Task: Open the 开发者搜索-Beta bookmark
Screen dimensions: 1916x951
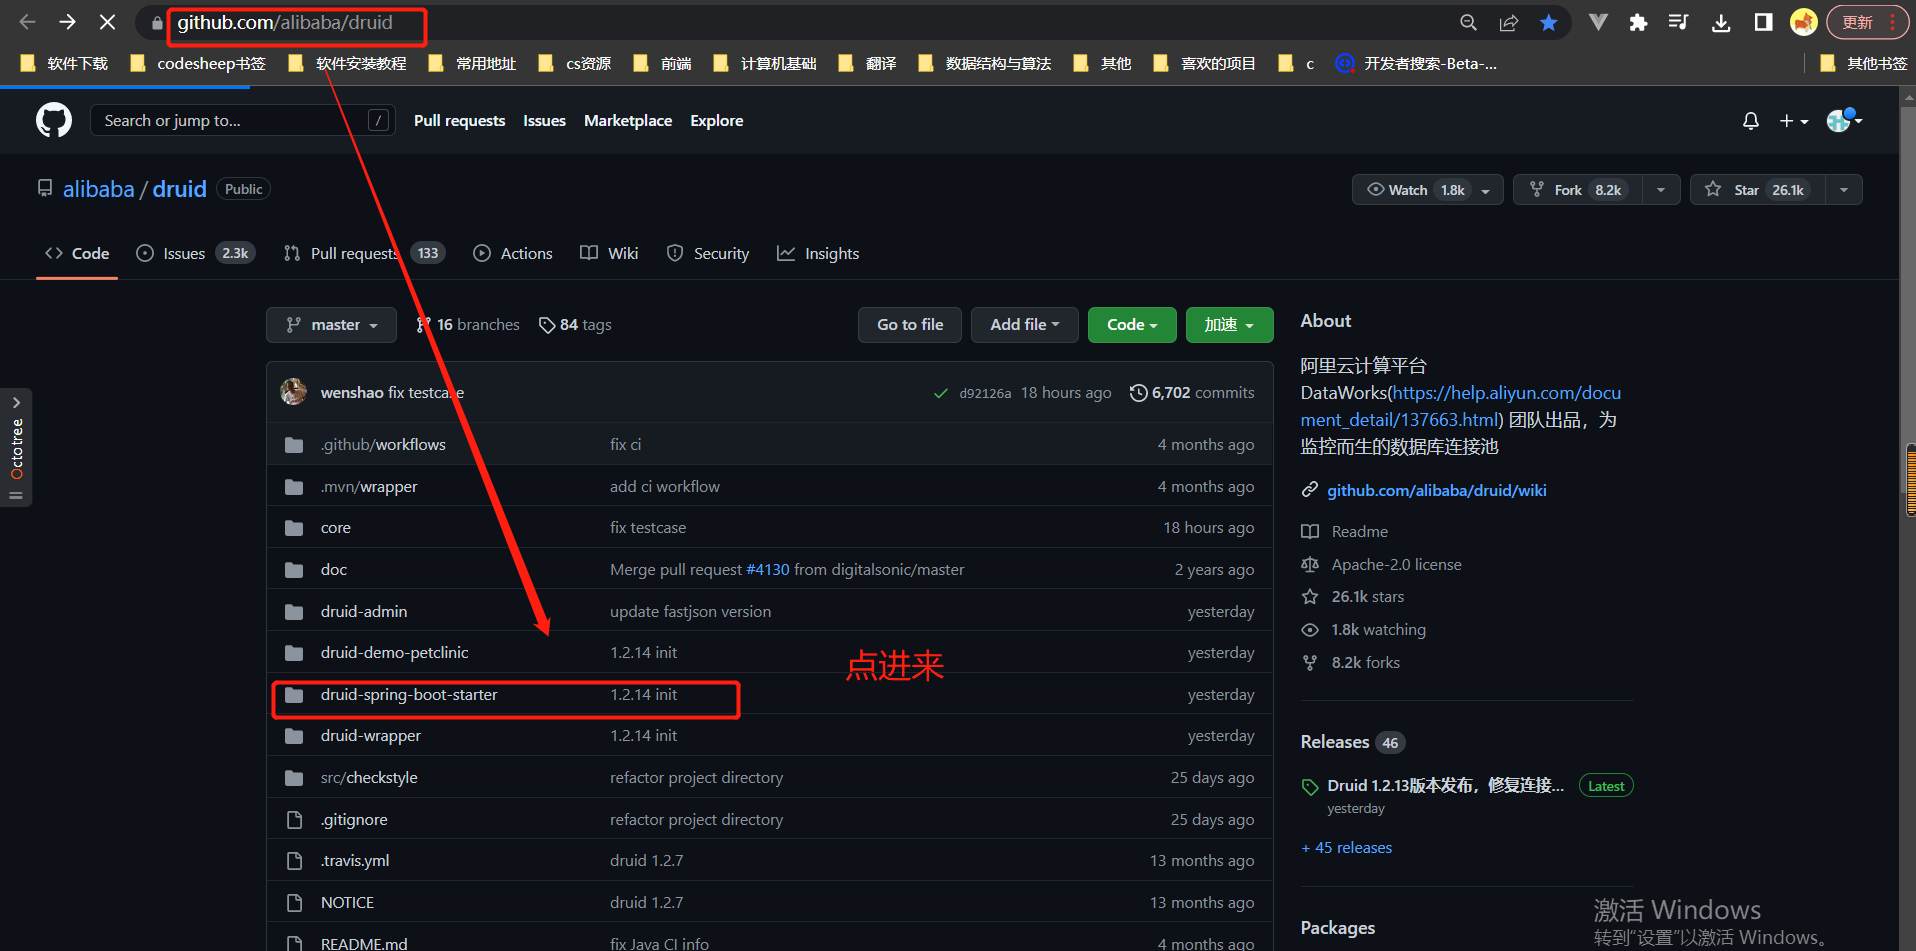Action: pyautogui.click(x=1417, y=64)
